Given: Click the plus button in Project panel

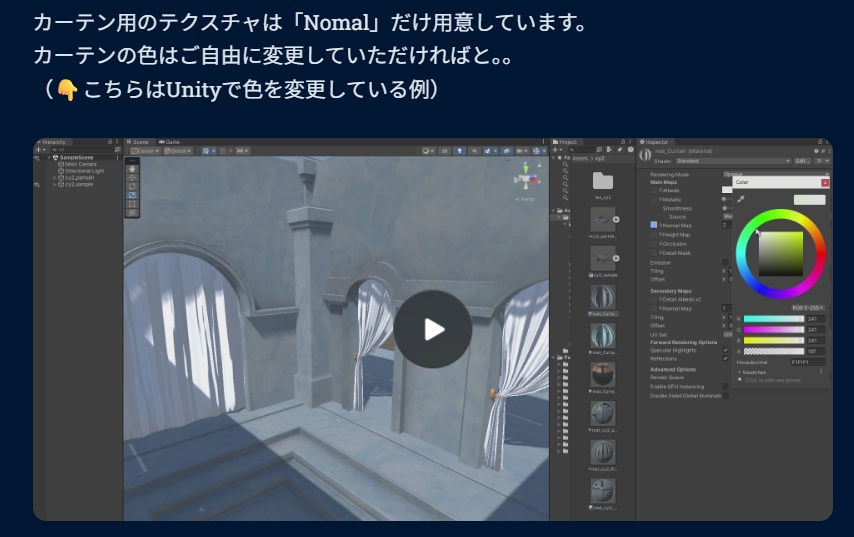Looking at the screenshot, I should click(556, 149).
